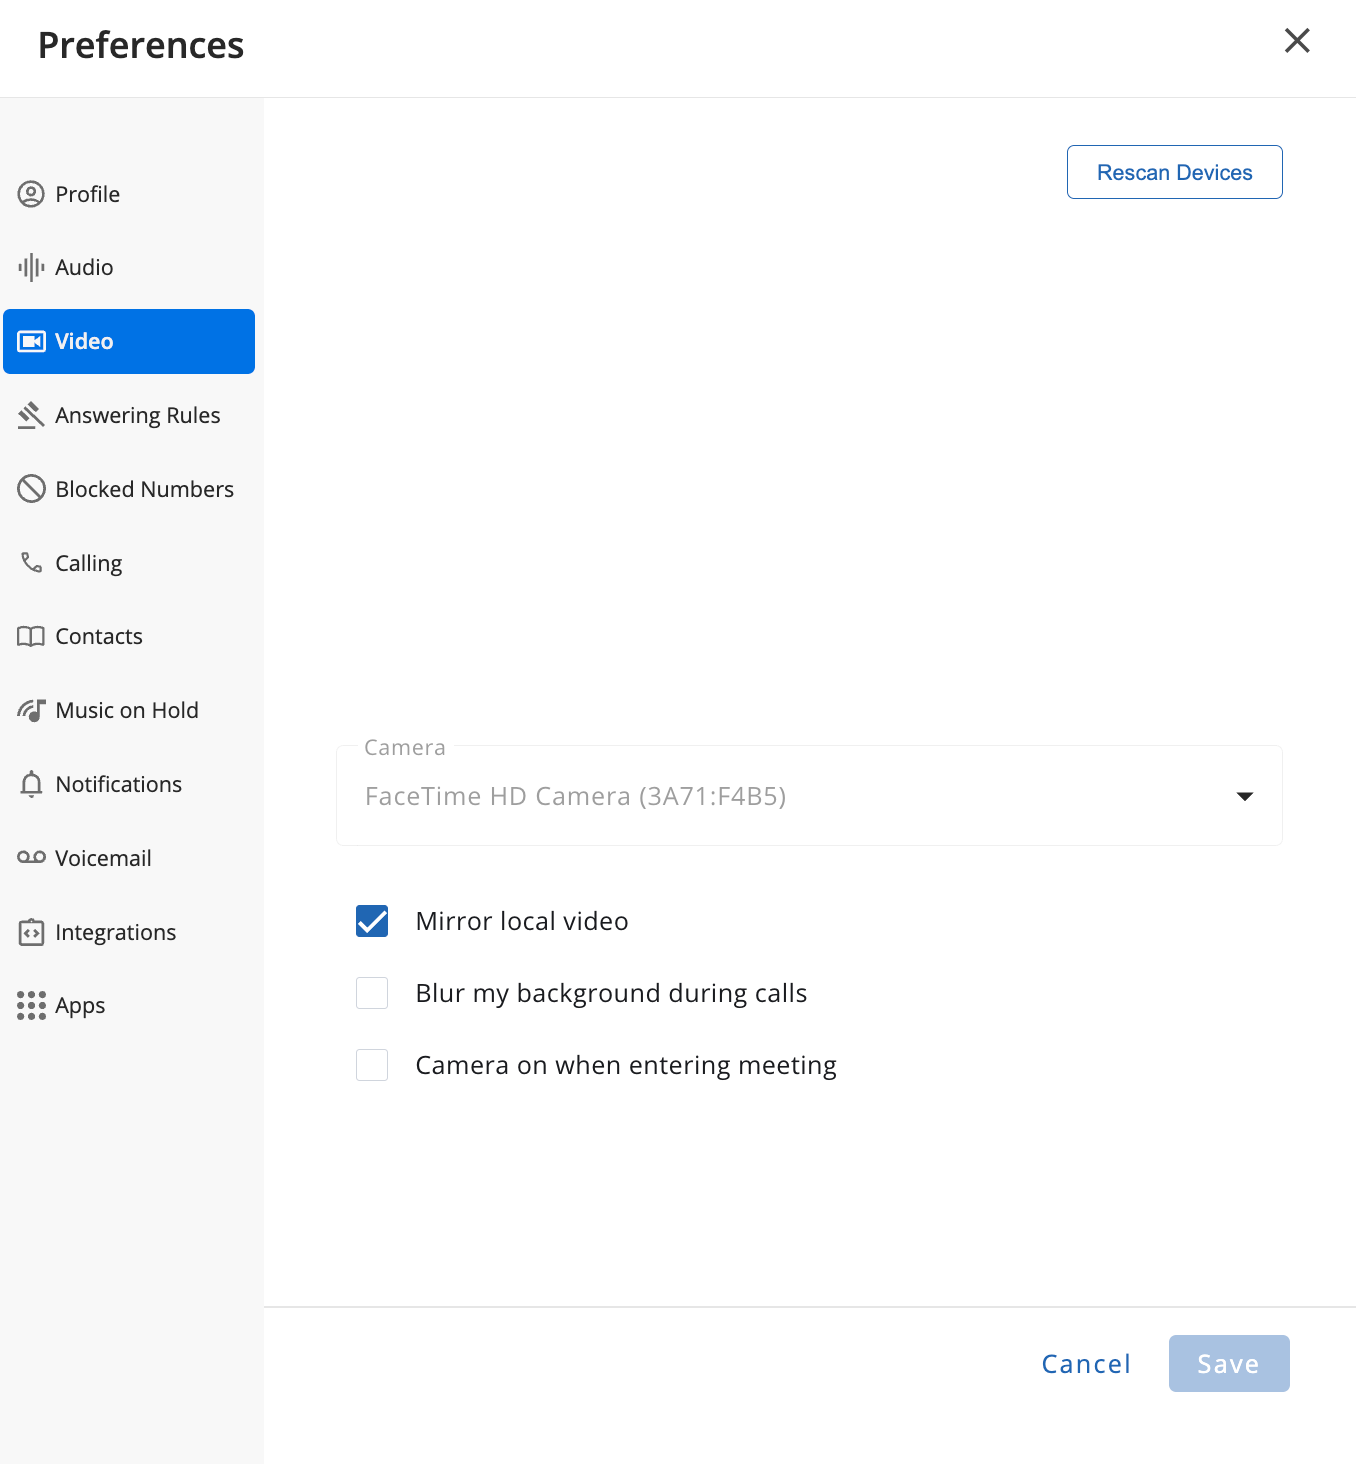Click the Blur my background label text
Image resolution: width=1356 pixels, height=1464 pixels.
(x=611, y=993)
